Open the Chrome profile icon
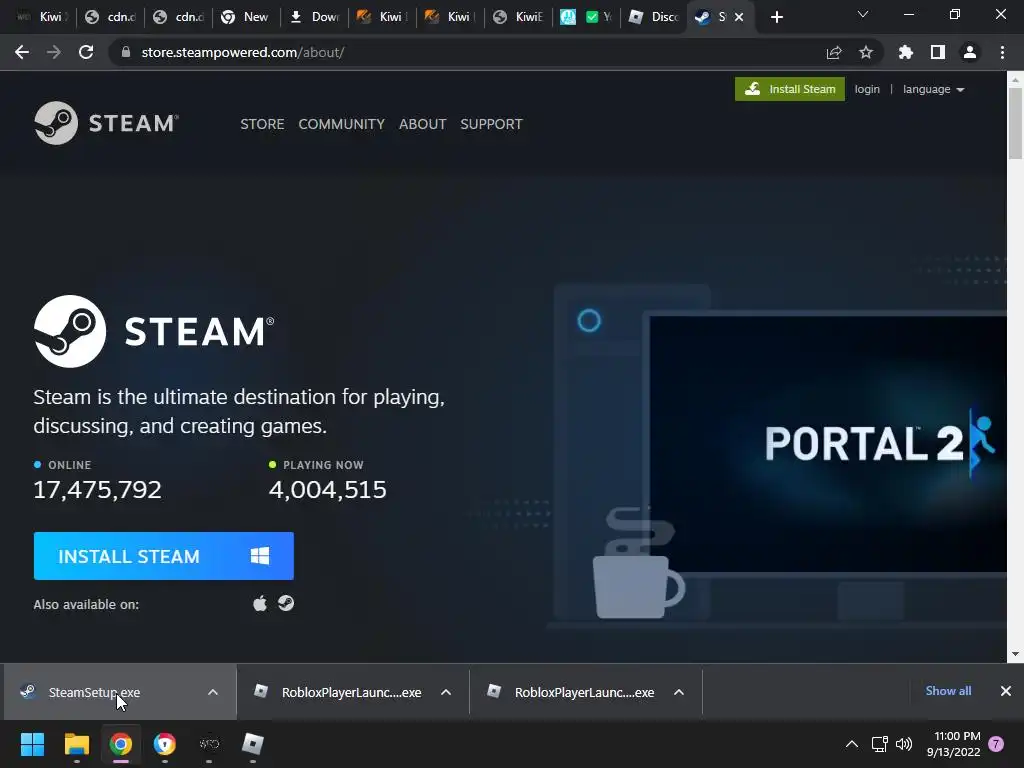The height and width of the screenshot is (768, 1024). (970, 52)
